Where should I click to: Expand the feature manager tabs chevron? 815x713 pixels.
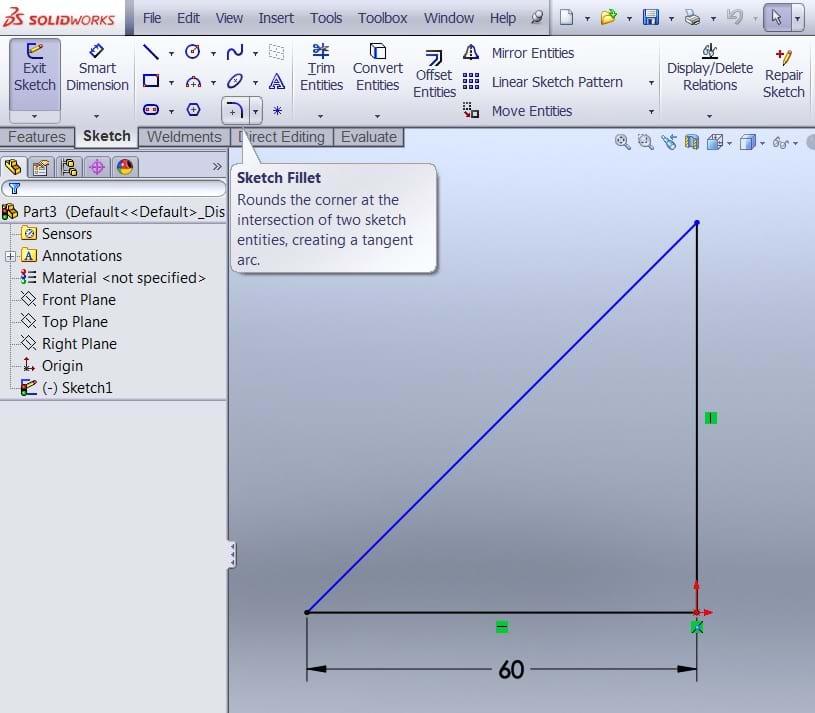[x=217, y=167]
